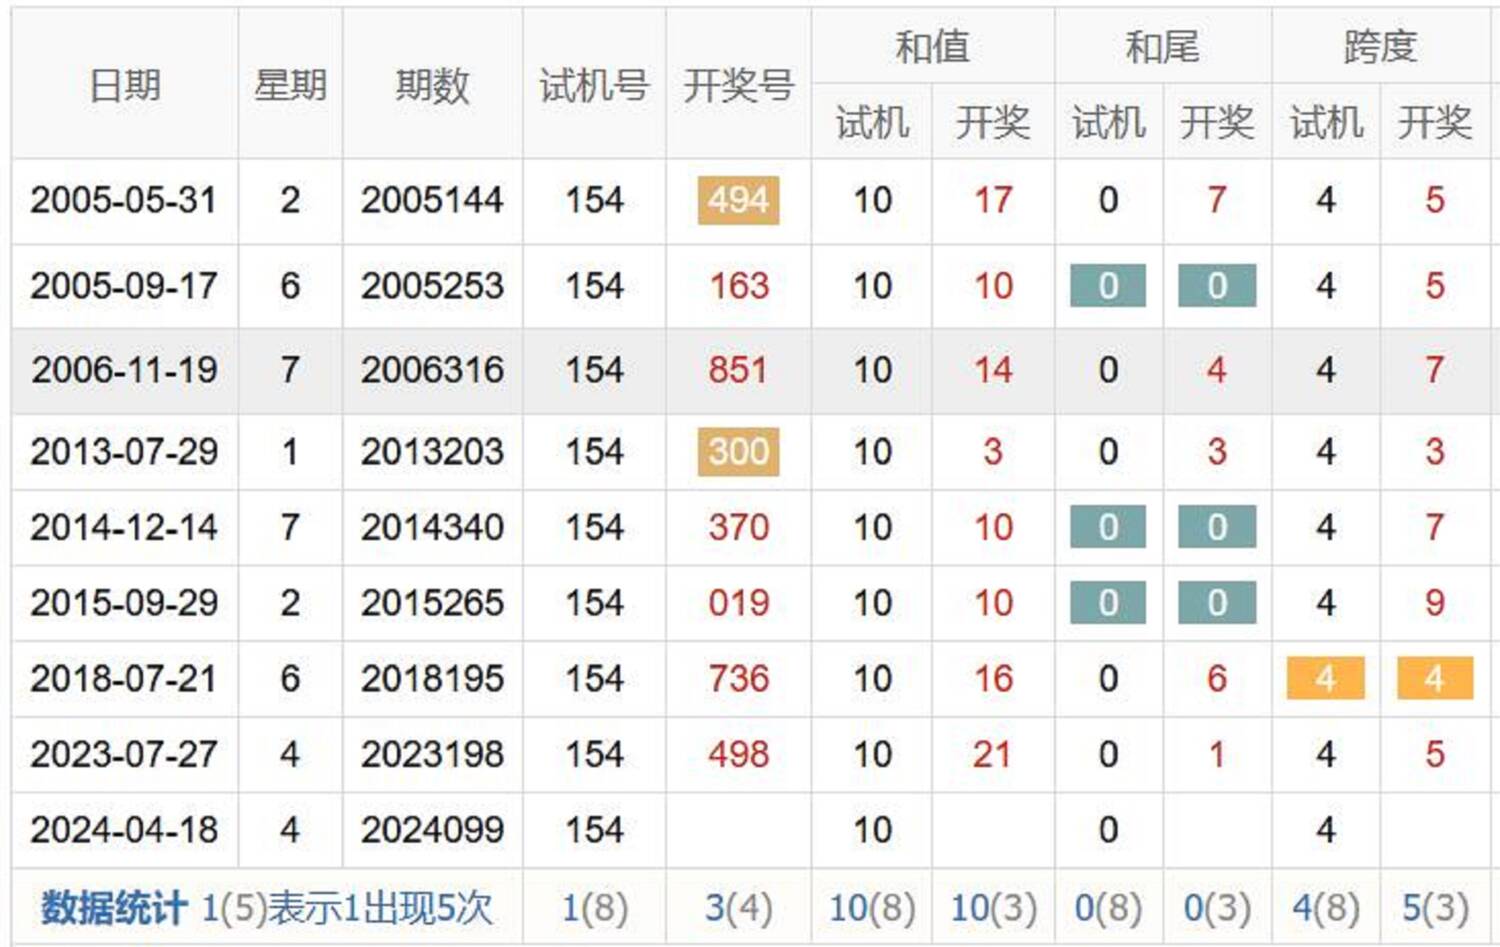Image resolution: width=1500 pixels, height=947 pixels.
Task: Click the 数据统计 label in footer
Action: point(113,908)
